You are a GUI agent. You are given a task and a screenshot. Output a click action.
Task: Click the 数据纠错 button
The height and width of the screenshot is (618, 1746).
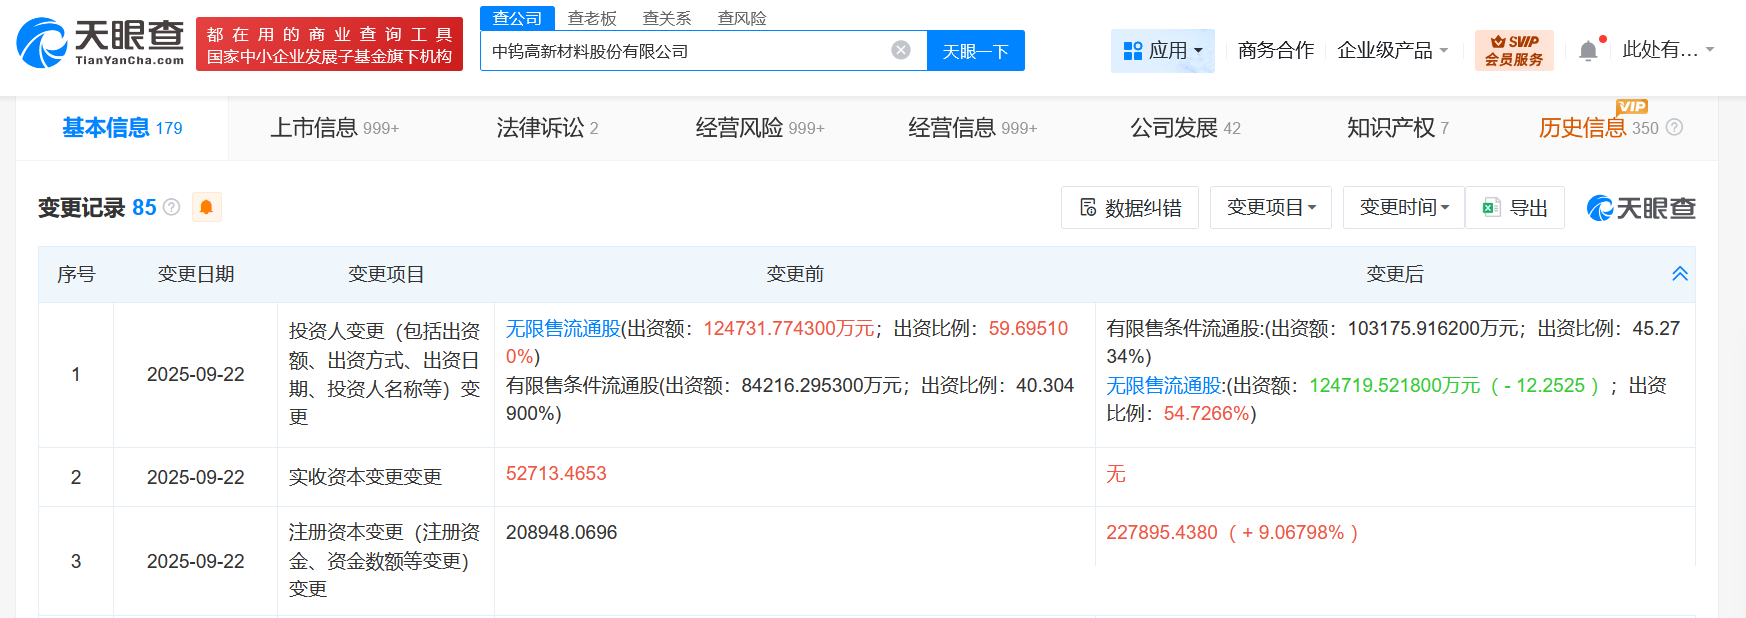pyautogui.click(x=1130, y=207)
